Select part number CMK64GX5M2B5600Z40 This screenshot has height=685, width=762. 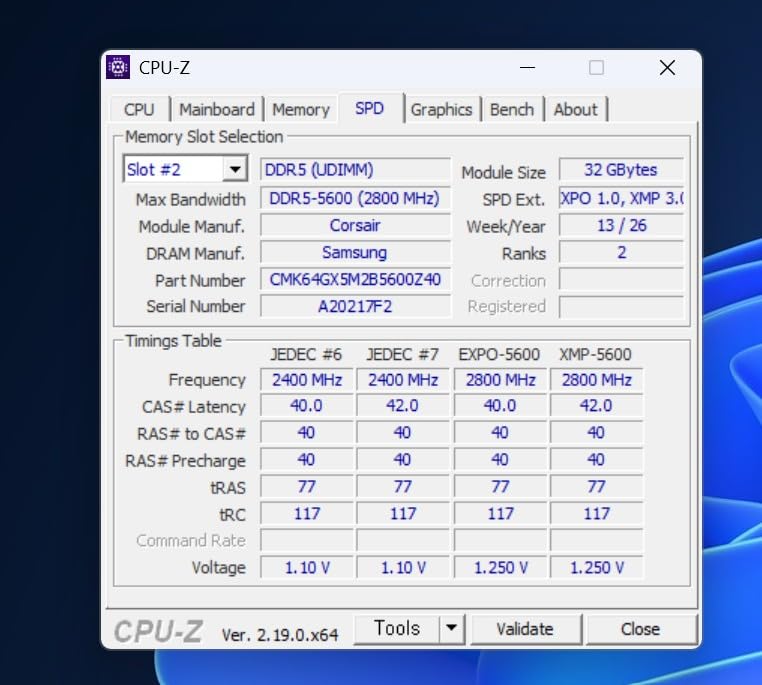[x=355, y=279]
